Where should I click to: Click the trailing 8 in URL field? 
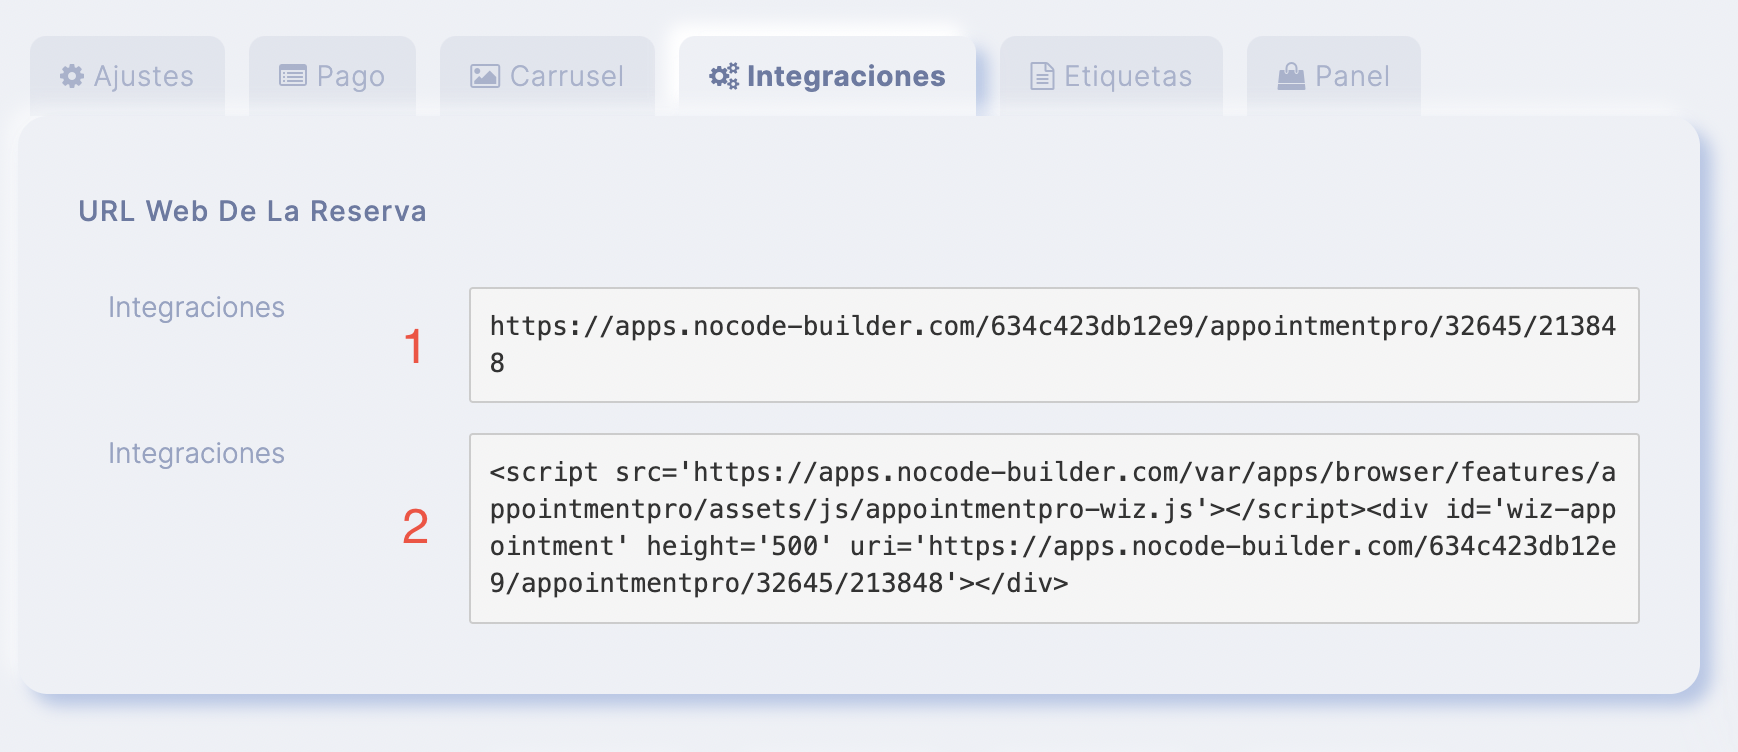(x=497, y=363)
